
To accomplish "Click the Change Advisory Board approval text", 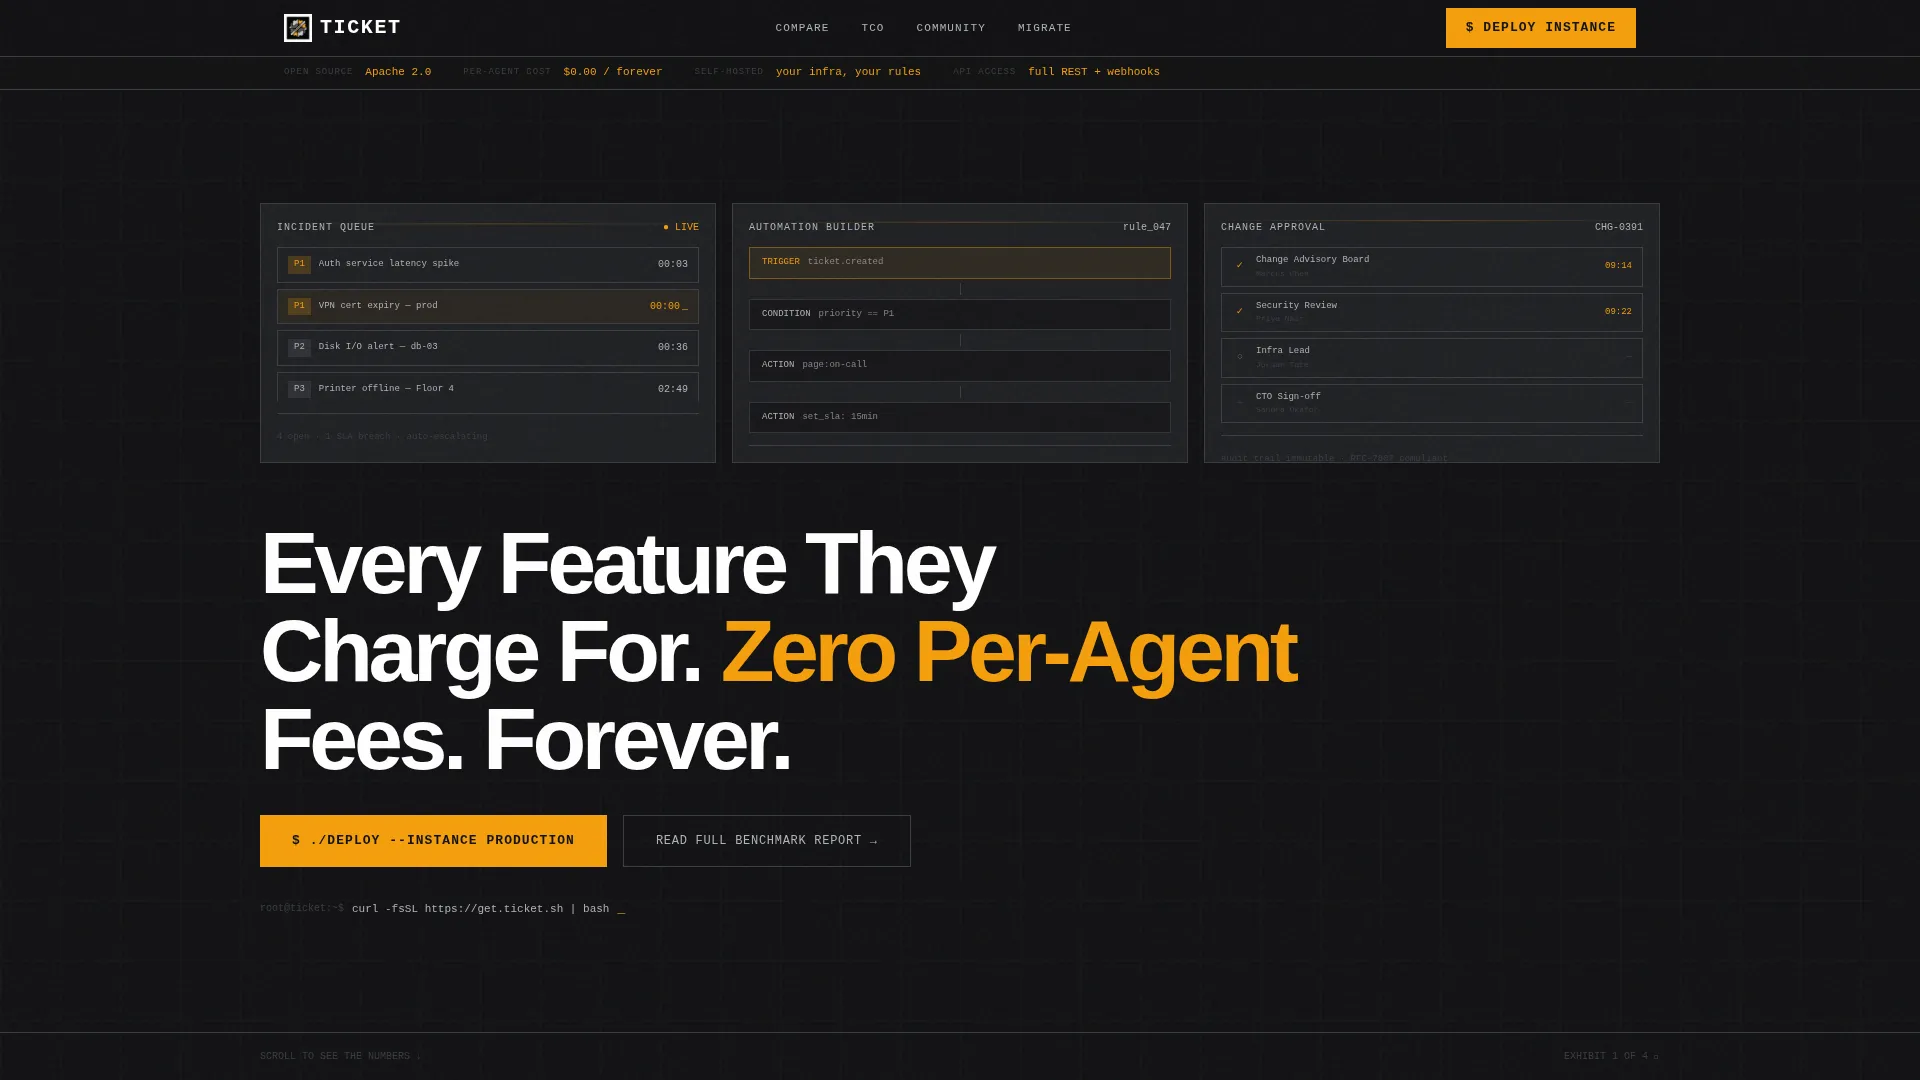I will coord(1312,260).
